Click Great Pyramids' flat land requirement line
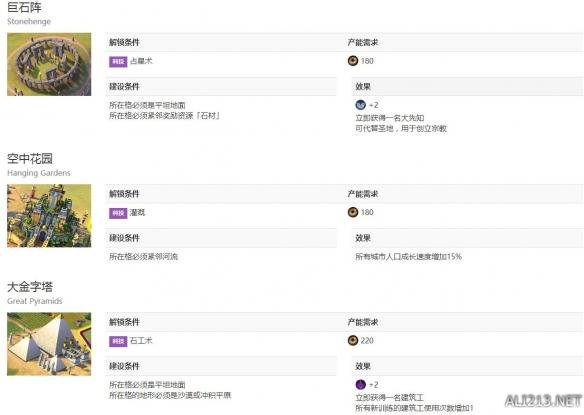The height and width of the screenshot is (415, 584). point(147,385)
